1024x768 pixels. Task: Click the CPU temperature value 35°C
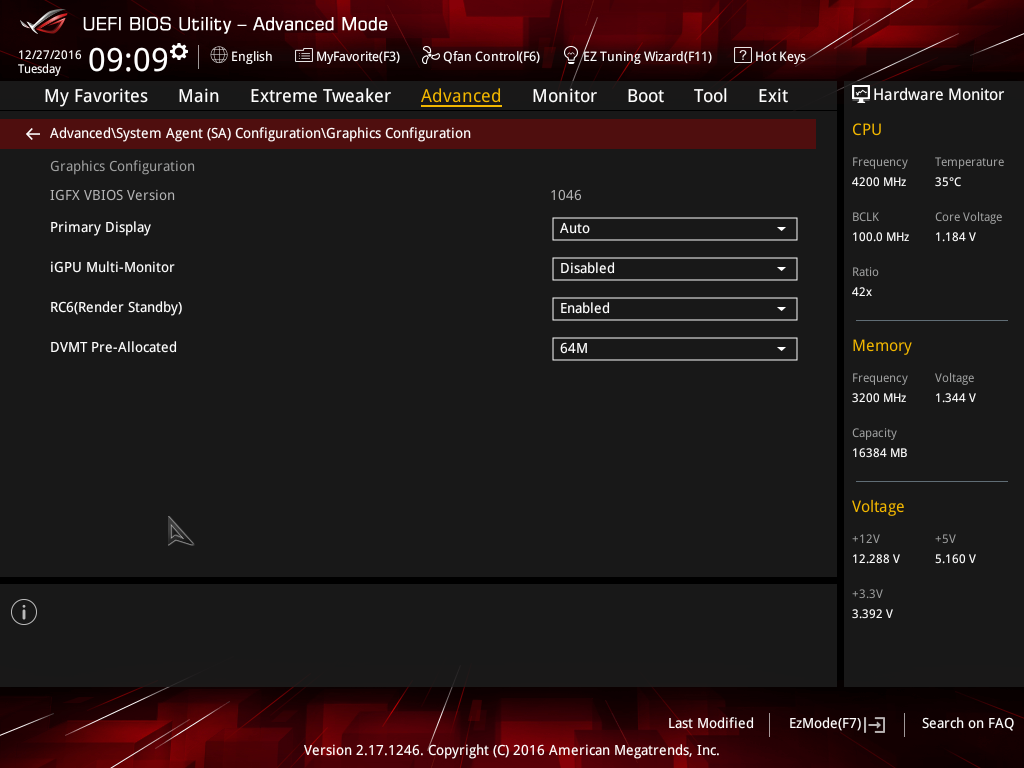948,182
